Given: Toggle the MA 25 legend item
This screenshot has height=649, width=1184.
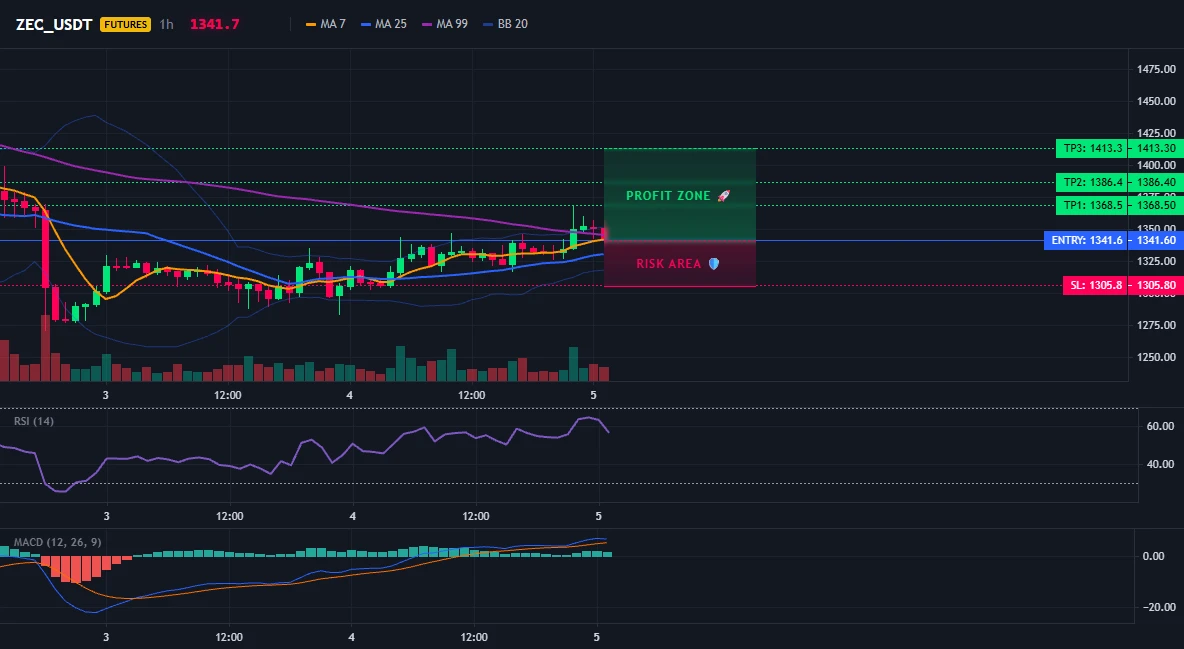Looking at the screenshot, I should tap(384, 24).
